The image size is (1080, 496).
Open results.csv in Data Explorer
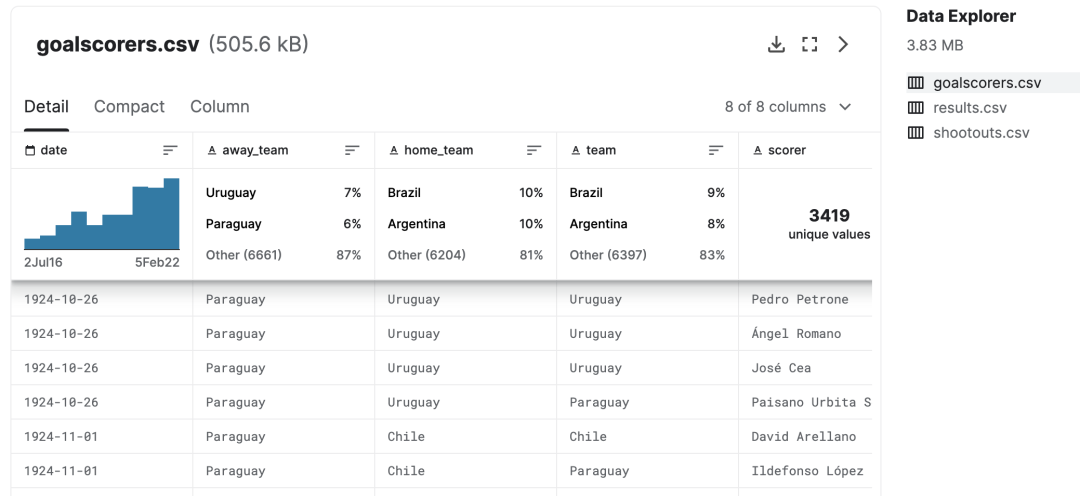(x=970, y=108)
